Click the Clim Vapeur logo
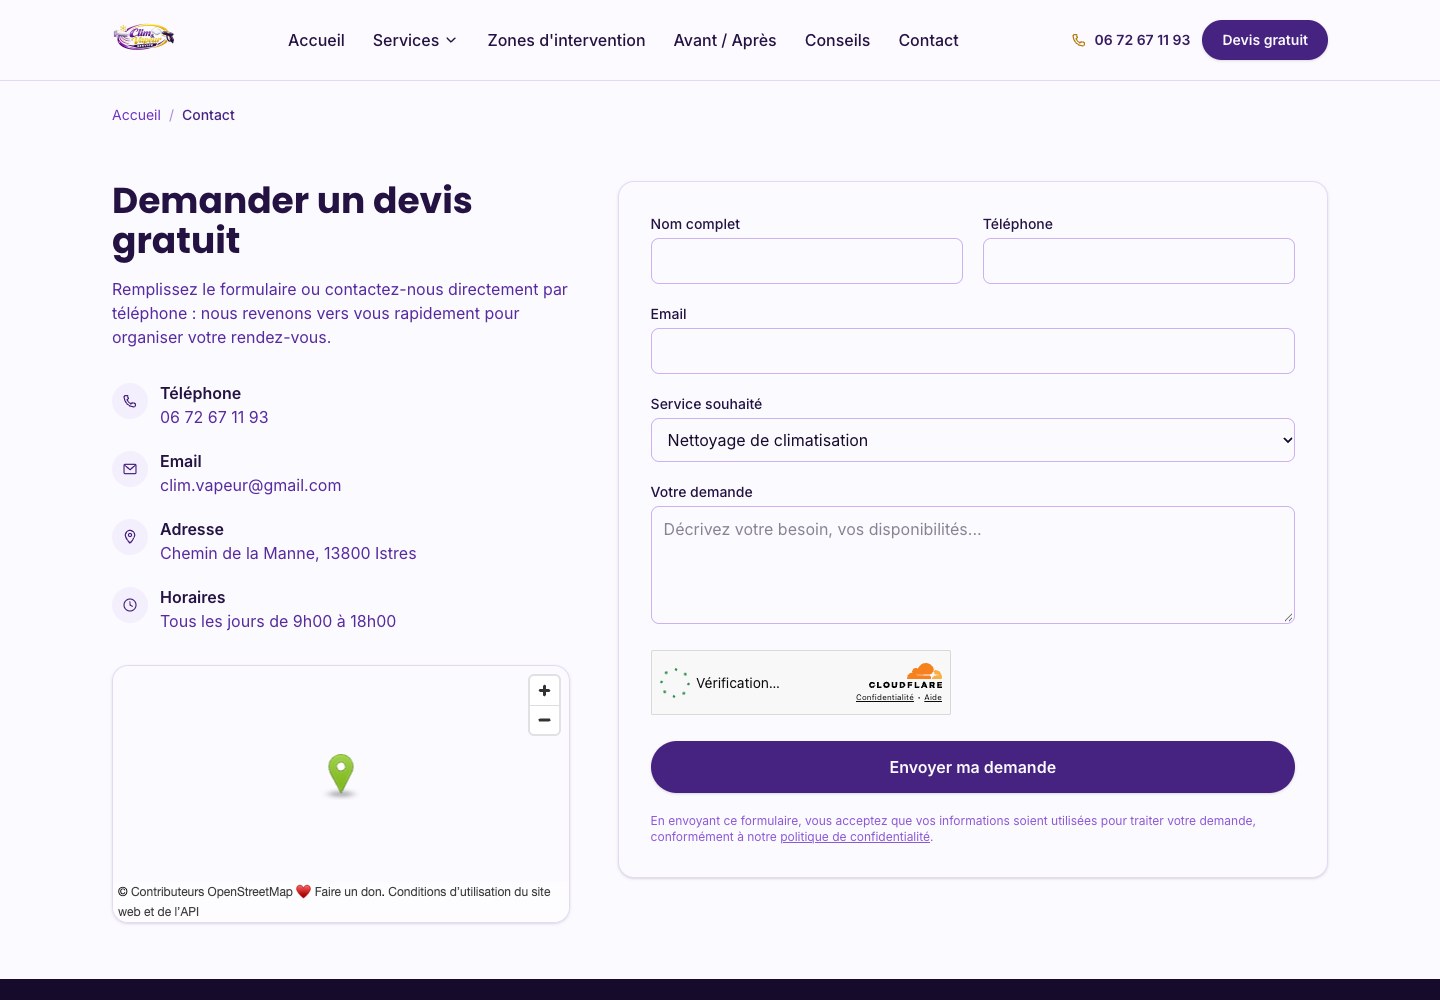 (x=144, y=38)
